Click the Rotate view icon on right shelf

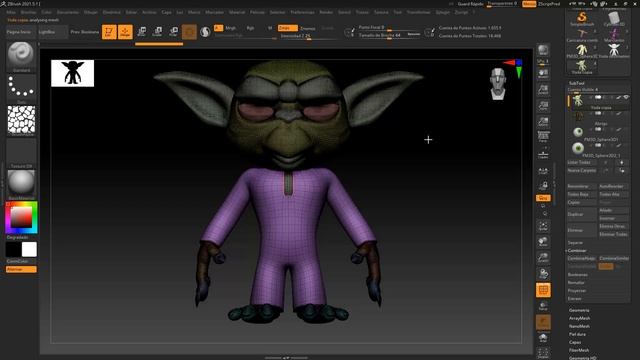(543, 273)
